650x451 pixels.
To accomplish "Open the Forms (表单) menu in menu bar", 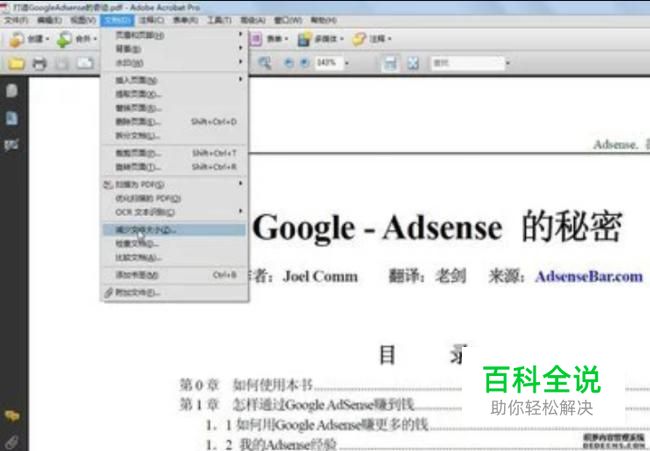I will click(185, 20).
